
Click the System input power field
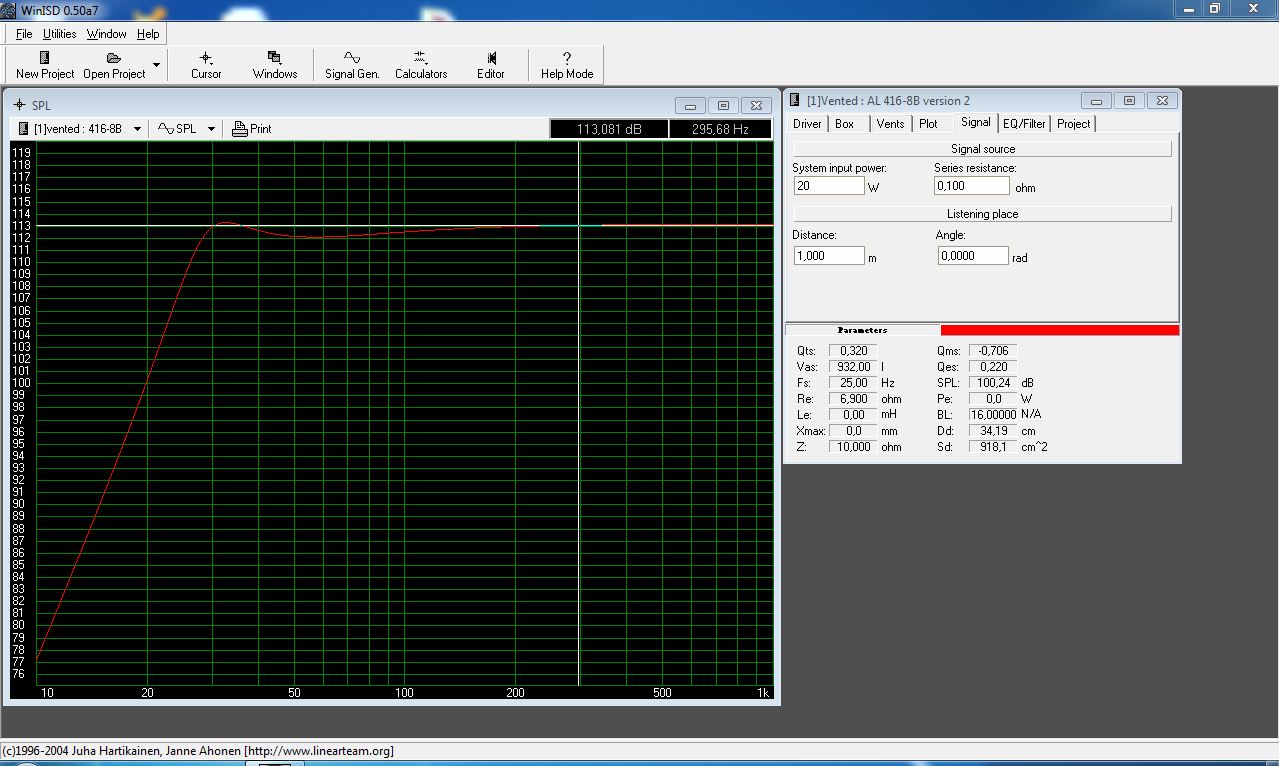pyautogui.click(x=829, y=186)
